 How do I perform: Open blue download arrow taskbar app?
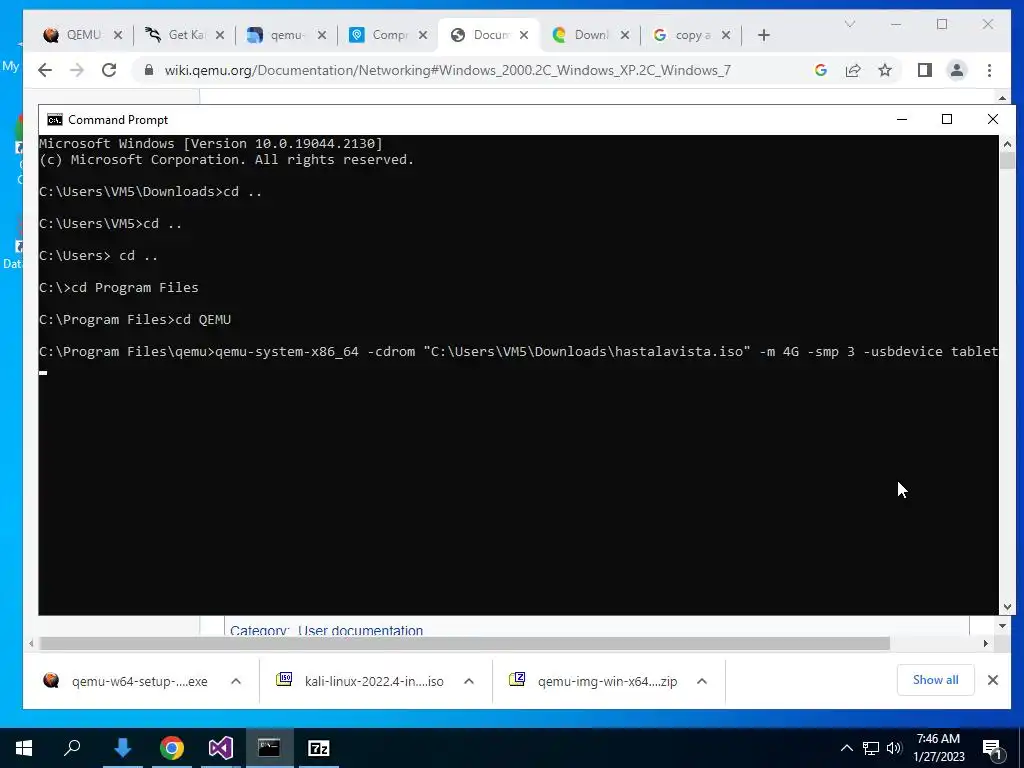123,748
